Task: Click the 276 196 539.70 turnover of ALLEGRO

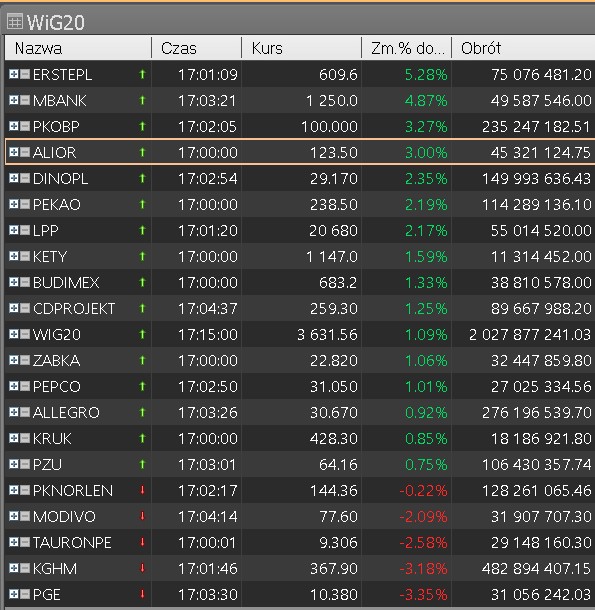Action: pos(536,412)
